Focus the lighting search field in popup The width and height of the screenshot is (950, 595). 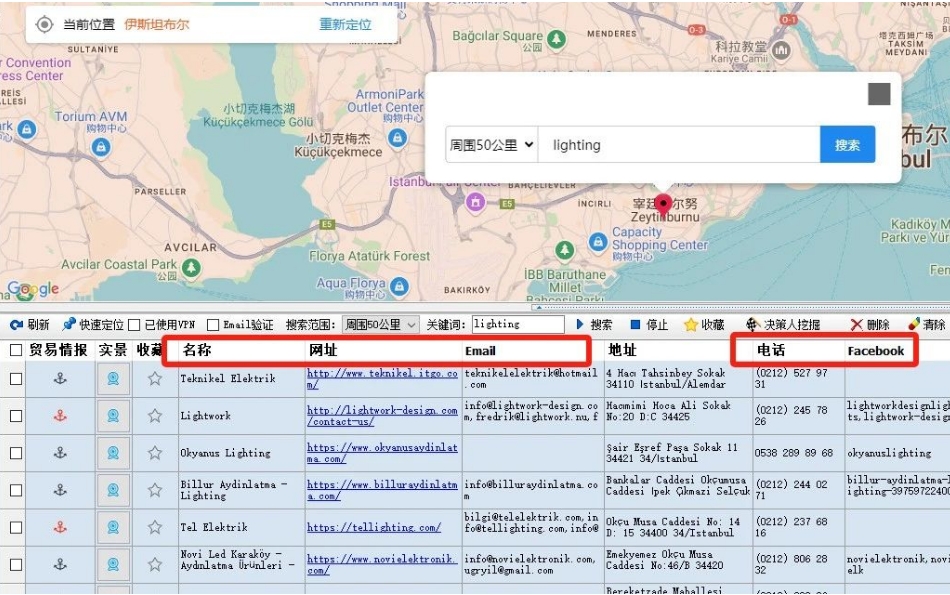click(679, 145)
